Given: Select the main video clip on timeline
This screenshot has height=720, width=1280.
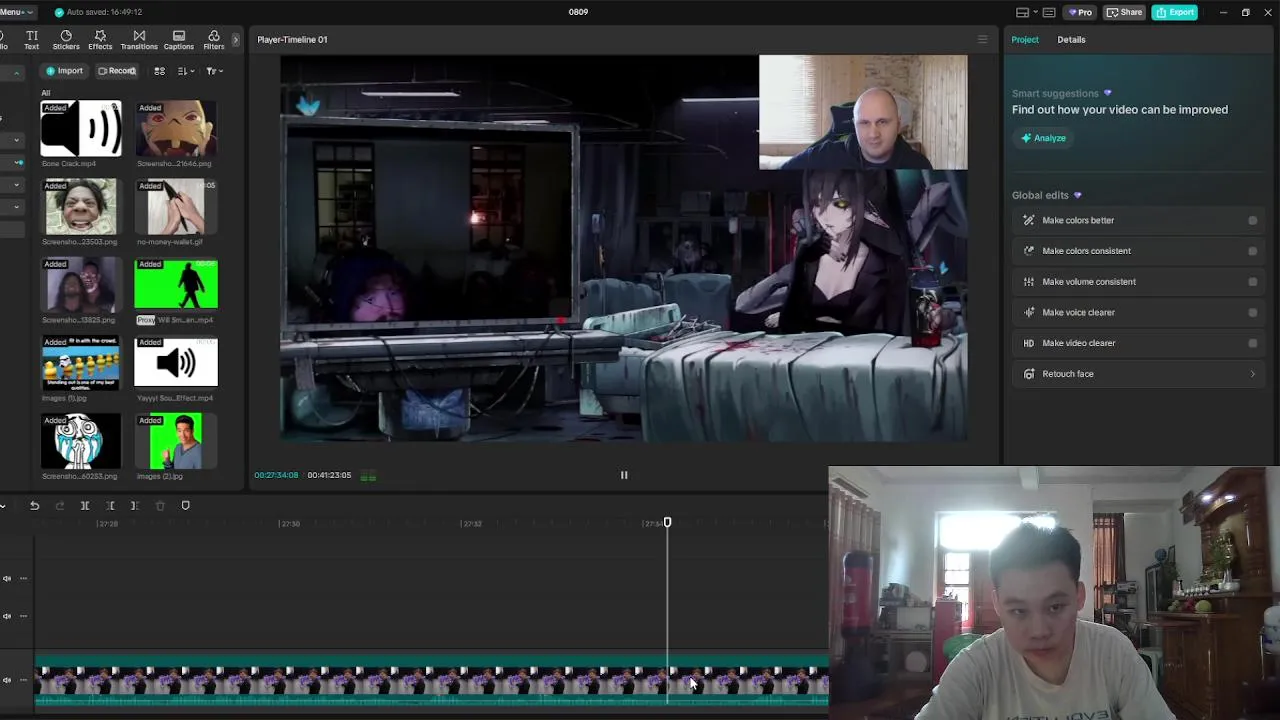Looking at the screenshot, I should pos(431,680).
